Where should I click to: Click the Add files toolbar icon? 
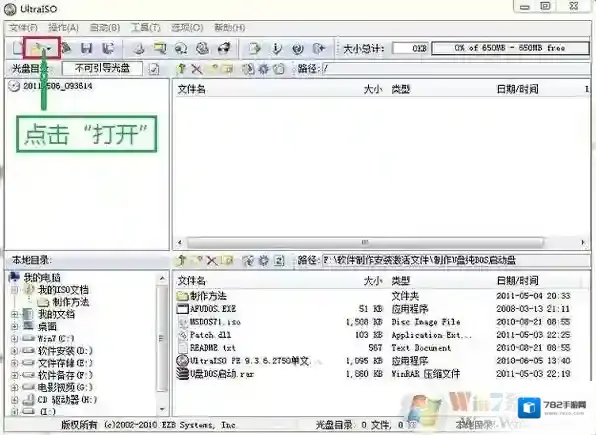click(x=255, y=48)
